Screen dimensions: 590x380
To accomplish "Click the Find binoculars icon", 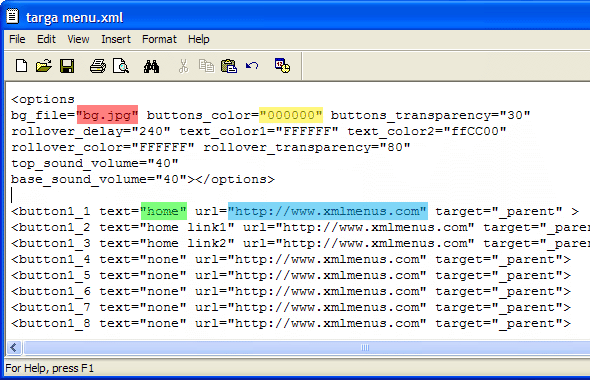I will point(151,66).
